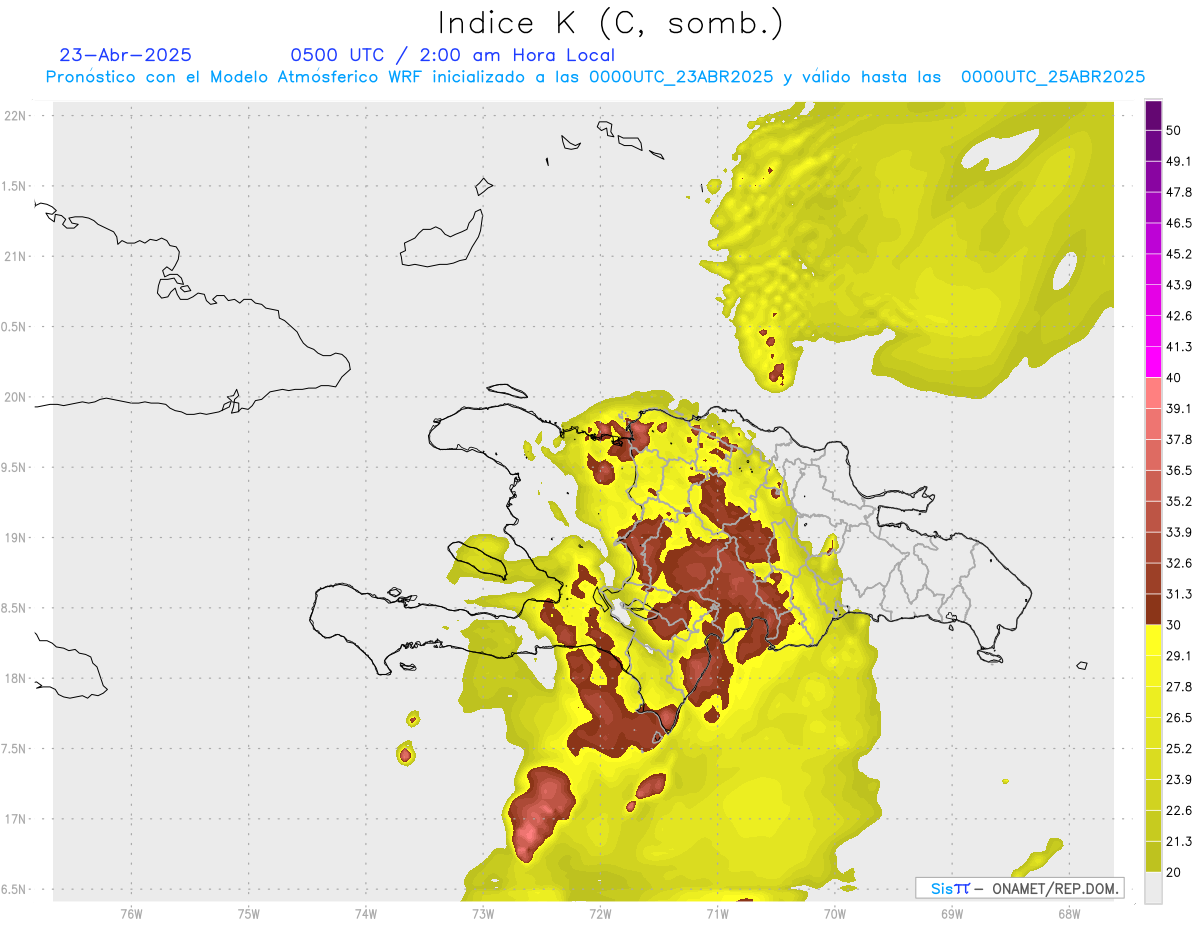Click the color scale value 39.1
Image resolution: width=1200 pixels, height=927 pixels.
click(1179, 408)
